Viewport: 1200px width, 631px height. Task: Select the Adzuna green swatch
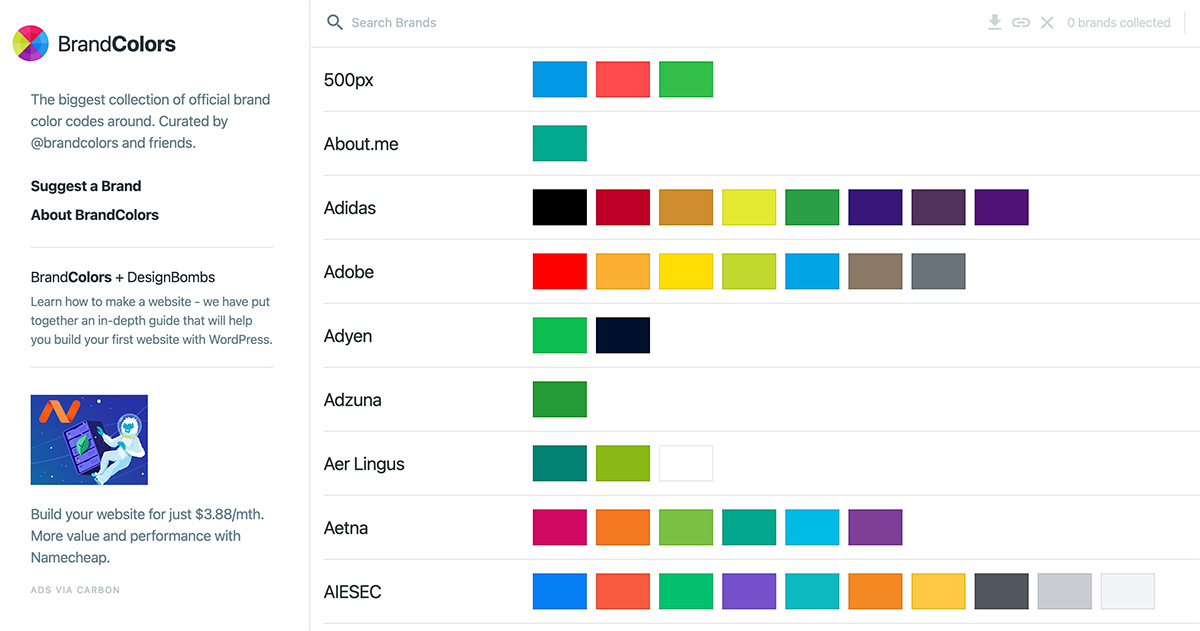pyautogui.click(x=559, y=399)
